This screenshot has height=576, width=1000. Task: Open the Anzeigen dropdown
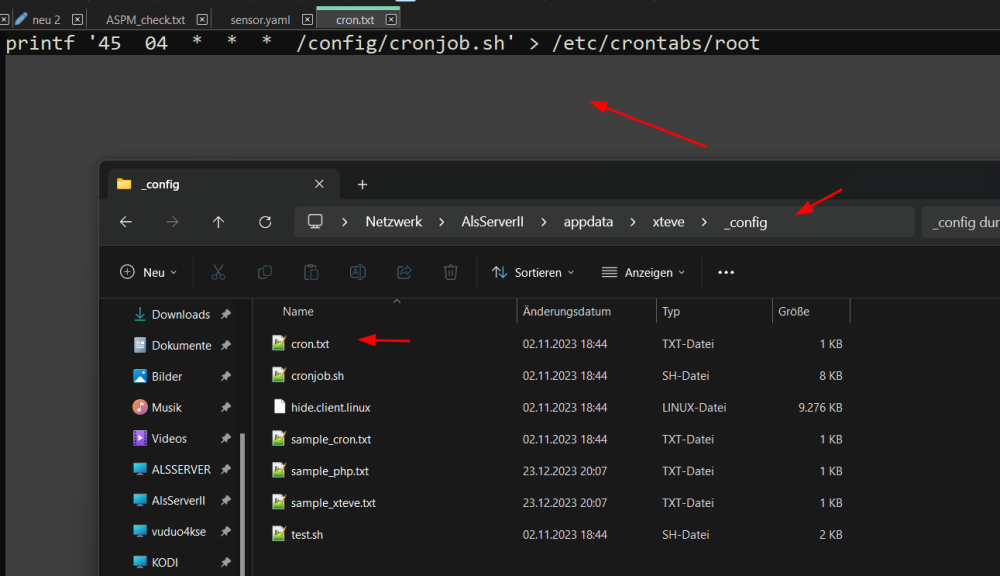click(643, 272)
